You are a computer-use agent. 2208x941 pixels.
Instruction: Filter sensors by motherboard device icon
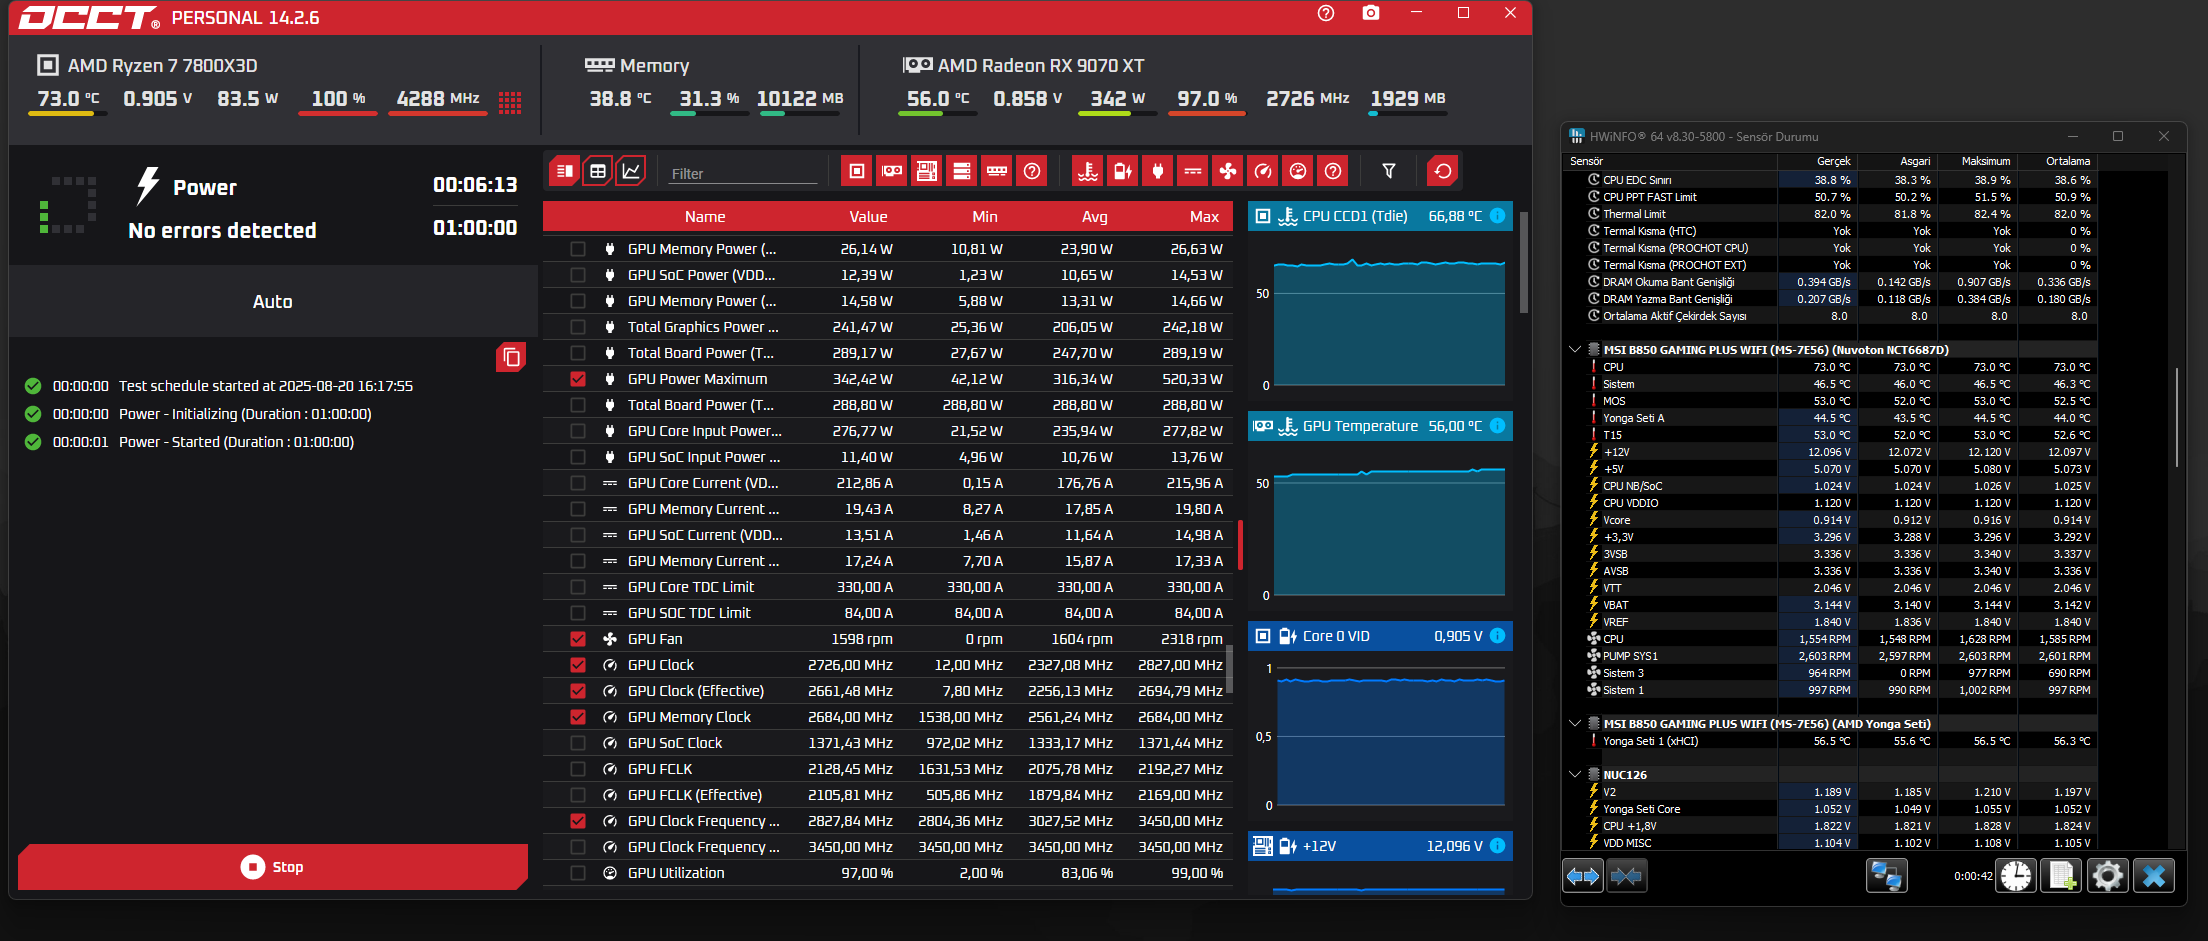(x=927, y=171)
